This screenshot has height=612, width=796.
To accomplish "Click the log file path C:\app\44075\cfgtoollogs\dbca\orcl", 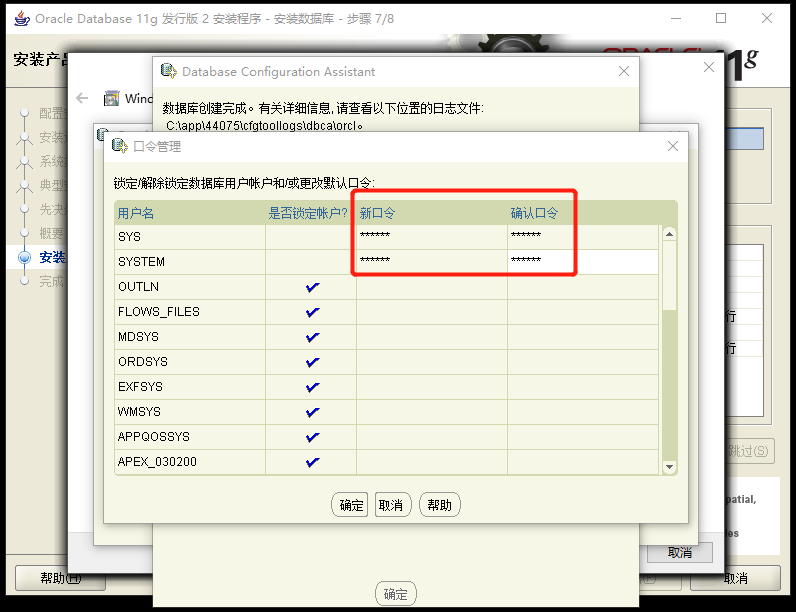I will [x=264, y=125].
